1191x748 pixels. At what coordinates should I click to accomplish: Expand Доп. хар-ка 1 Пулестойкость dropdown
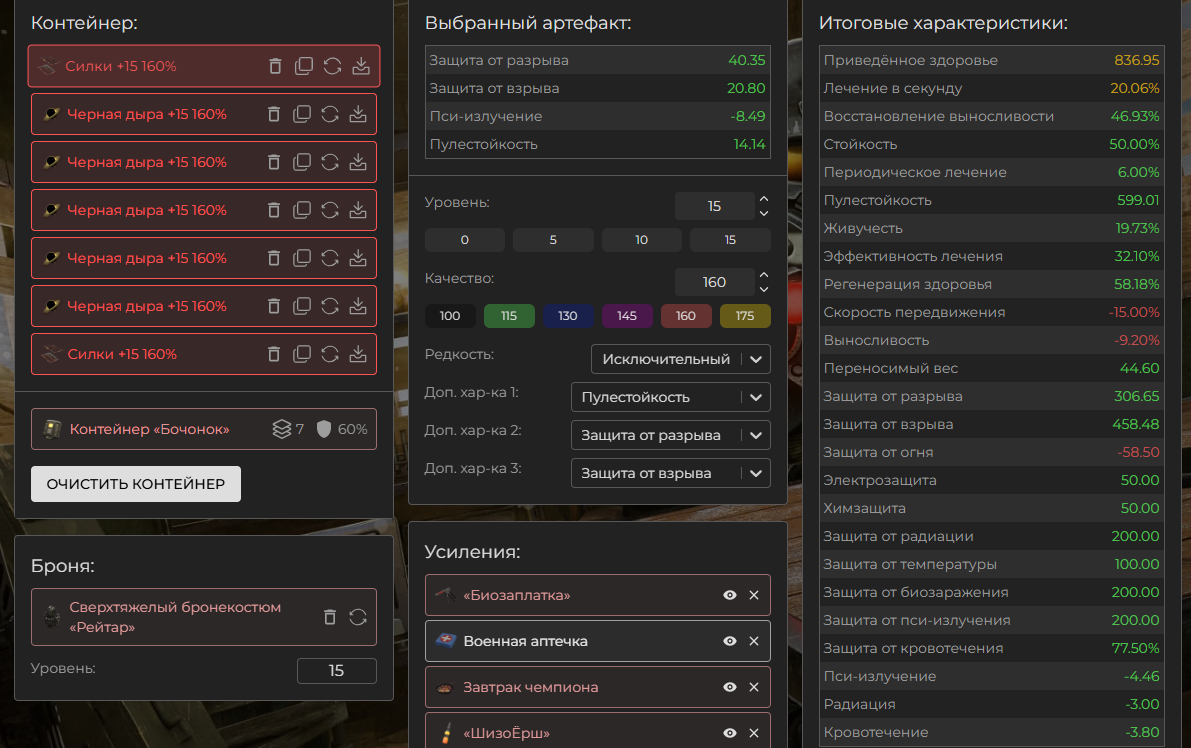pos(670,397)
